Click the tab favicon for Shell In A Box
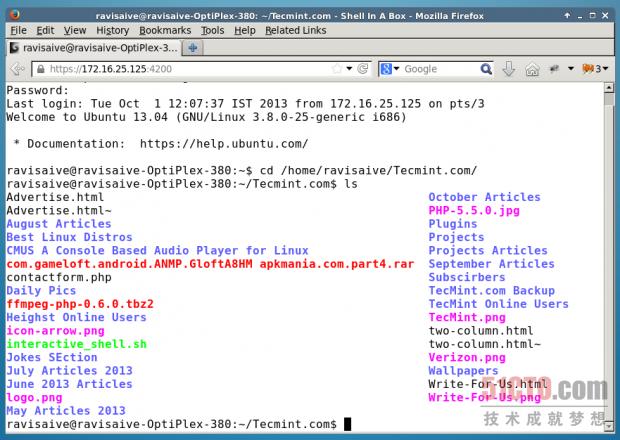This screenshot has height=440, width=620. point(14,48)
